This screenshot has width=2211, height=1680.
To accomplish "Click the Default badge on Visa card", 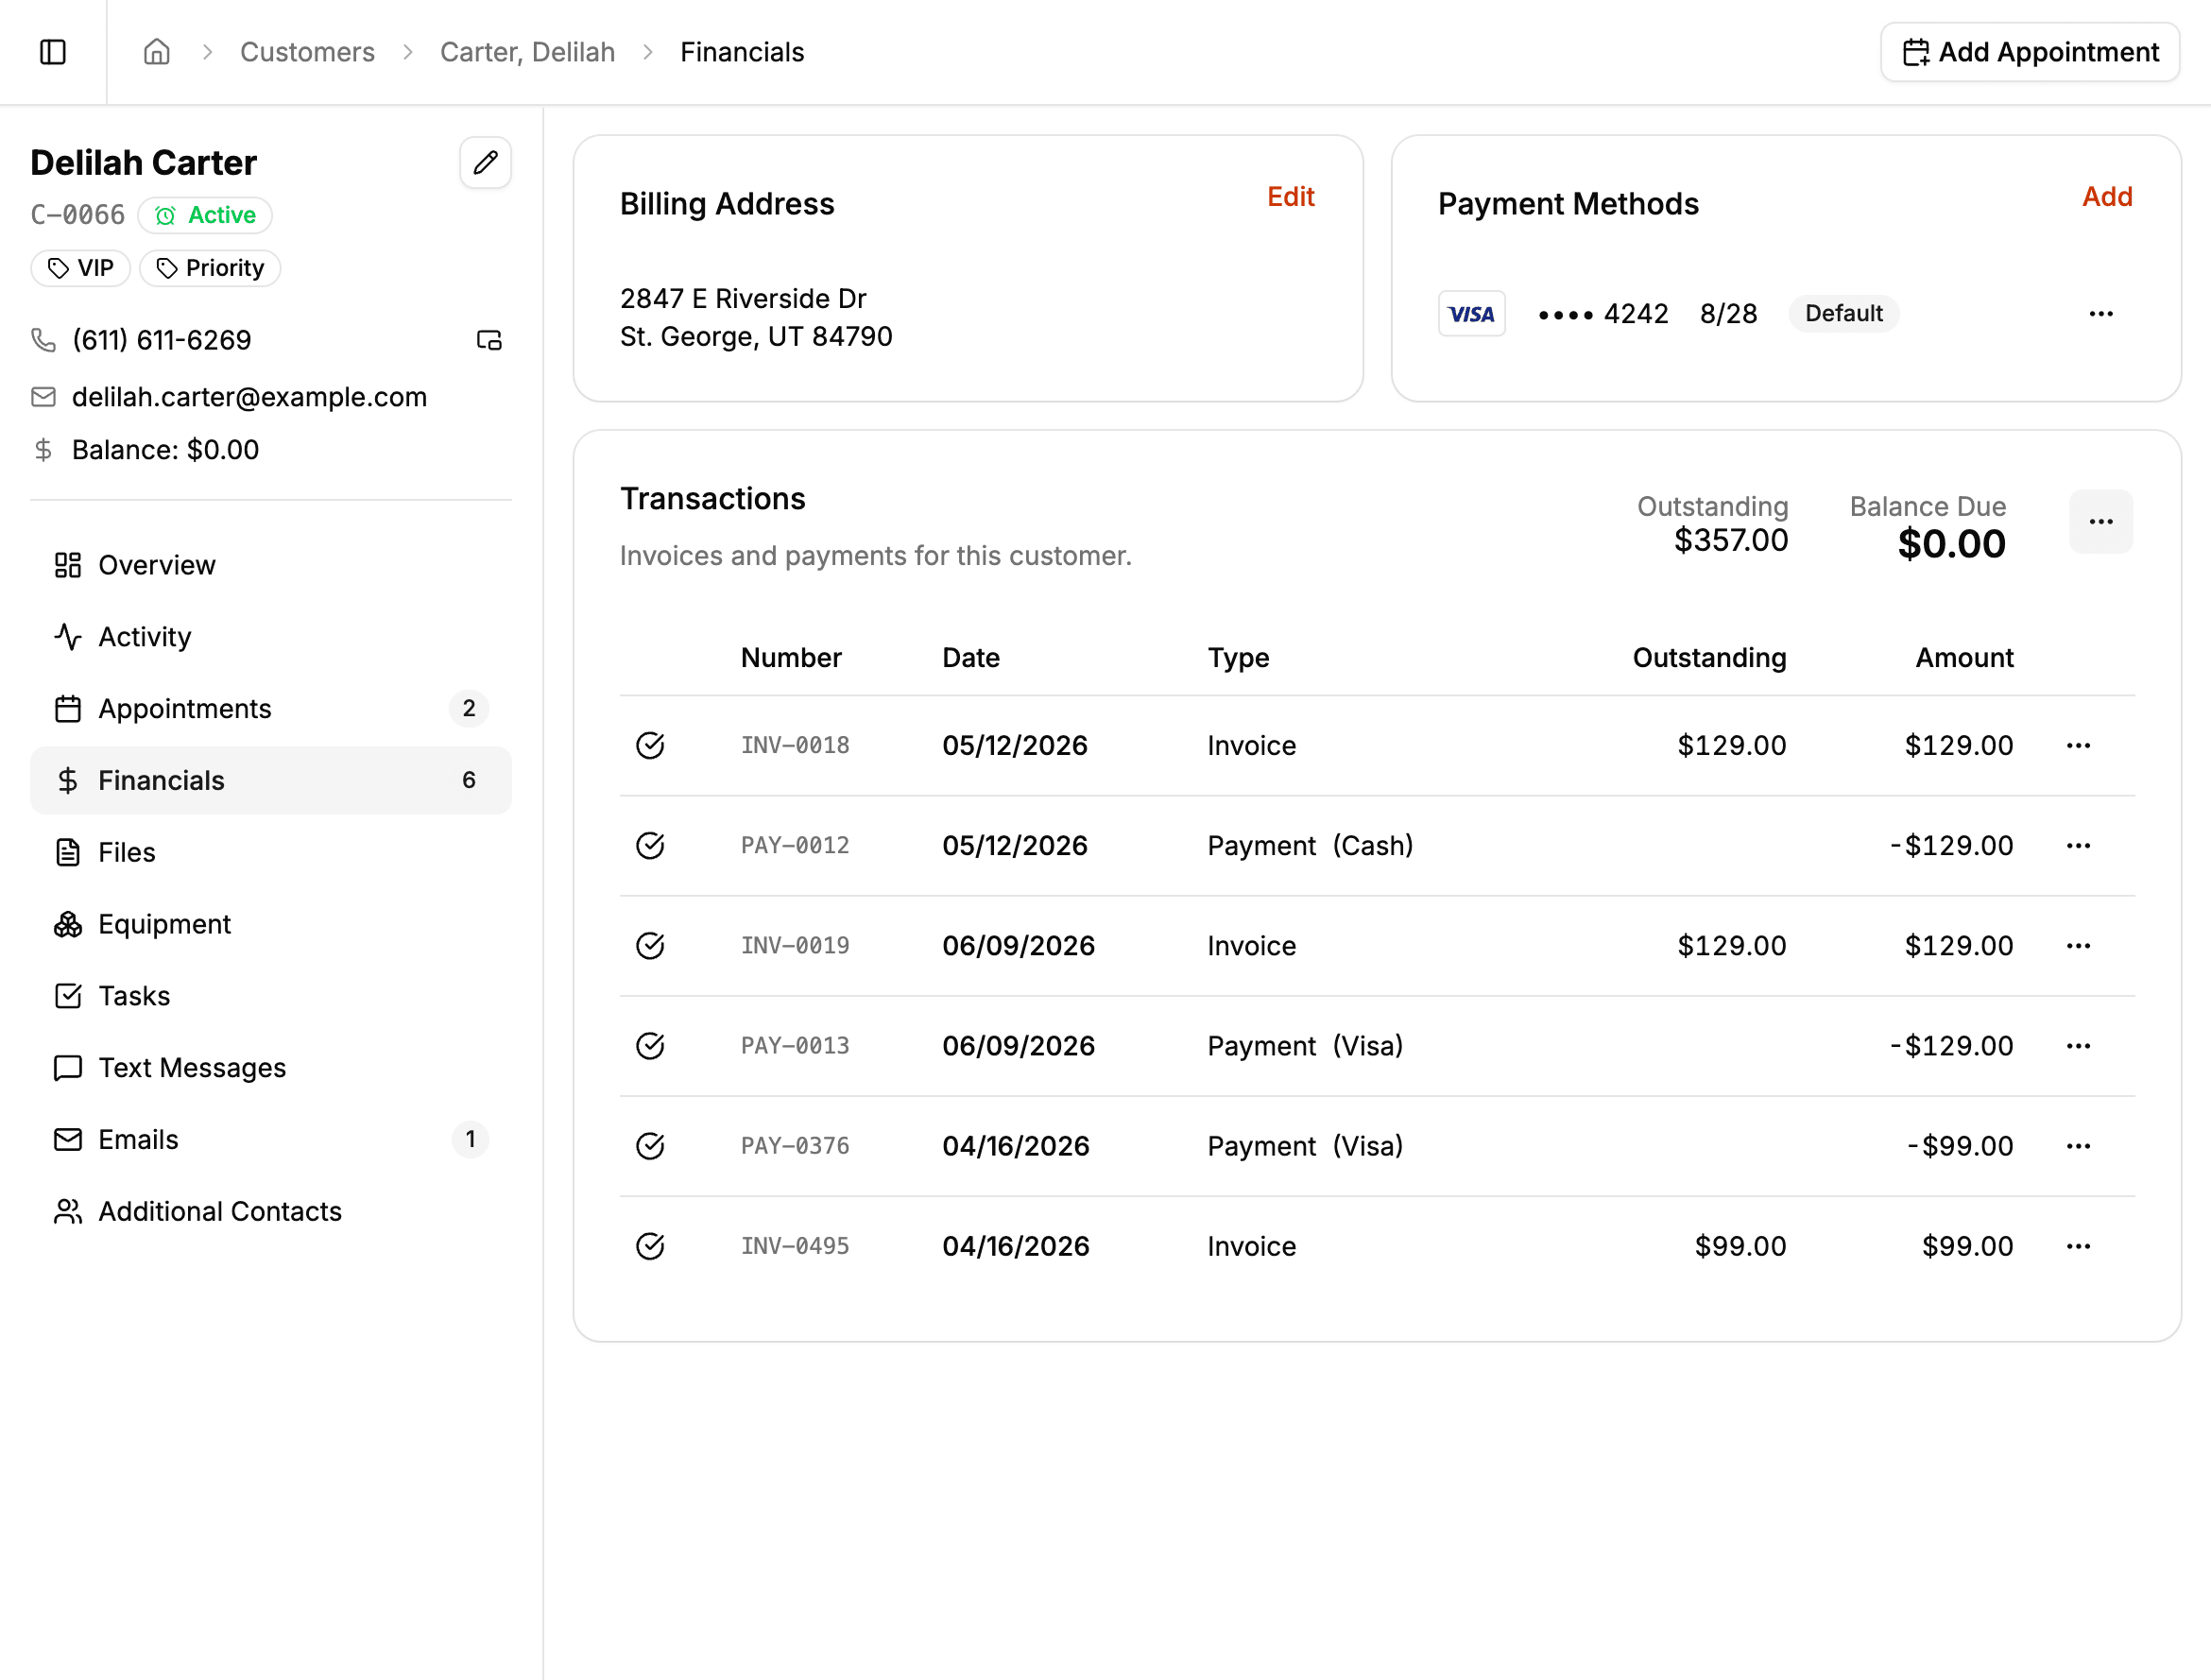I will coord(1843,314).
